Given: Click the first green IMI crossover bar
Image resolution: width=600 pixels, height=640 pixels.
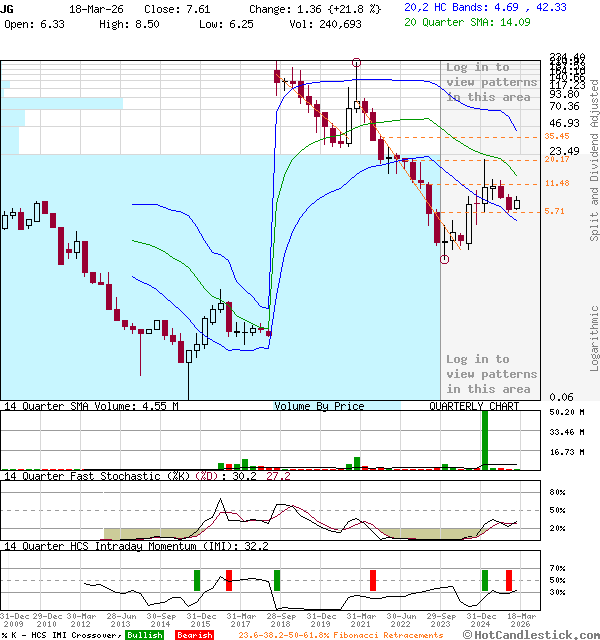Looking at the screenshot, I should [x=197, y=580].
